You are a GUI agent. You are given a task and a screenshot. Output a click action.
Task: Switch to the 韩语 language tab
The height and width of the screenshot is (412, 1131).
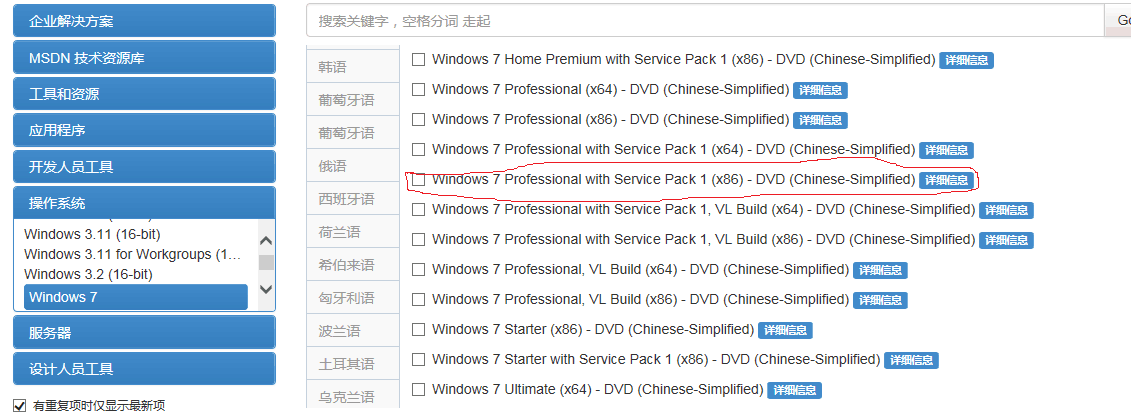click(332, 67)
